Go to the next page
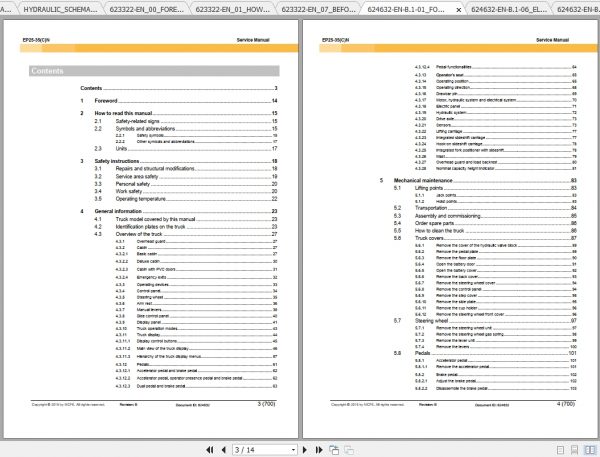Image resolution: width=600 pixels, height=457 pixels. 305,450
